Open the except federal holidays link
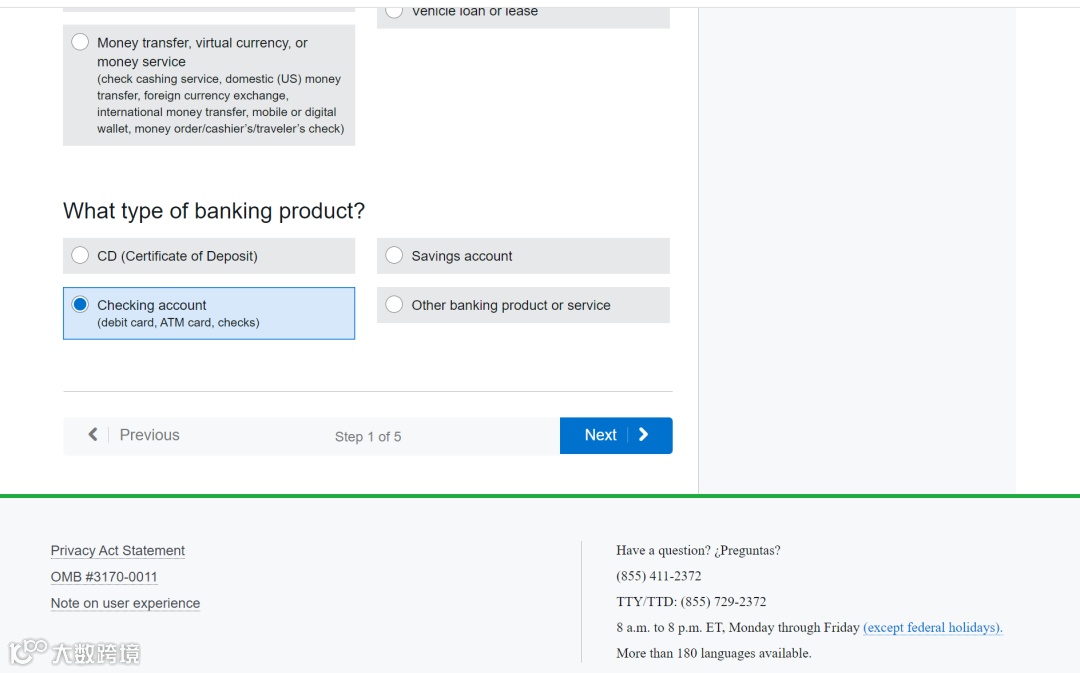The height and width of the screenshot is (673, 1080). pyautogui.click(x=932, y=628)
